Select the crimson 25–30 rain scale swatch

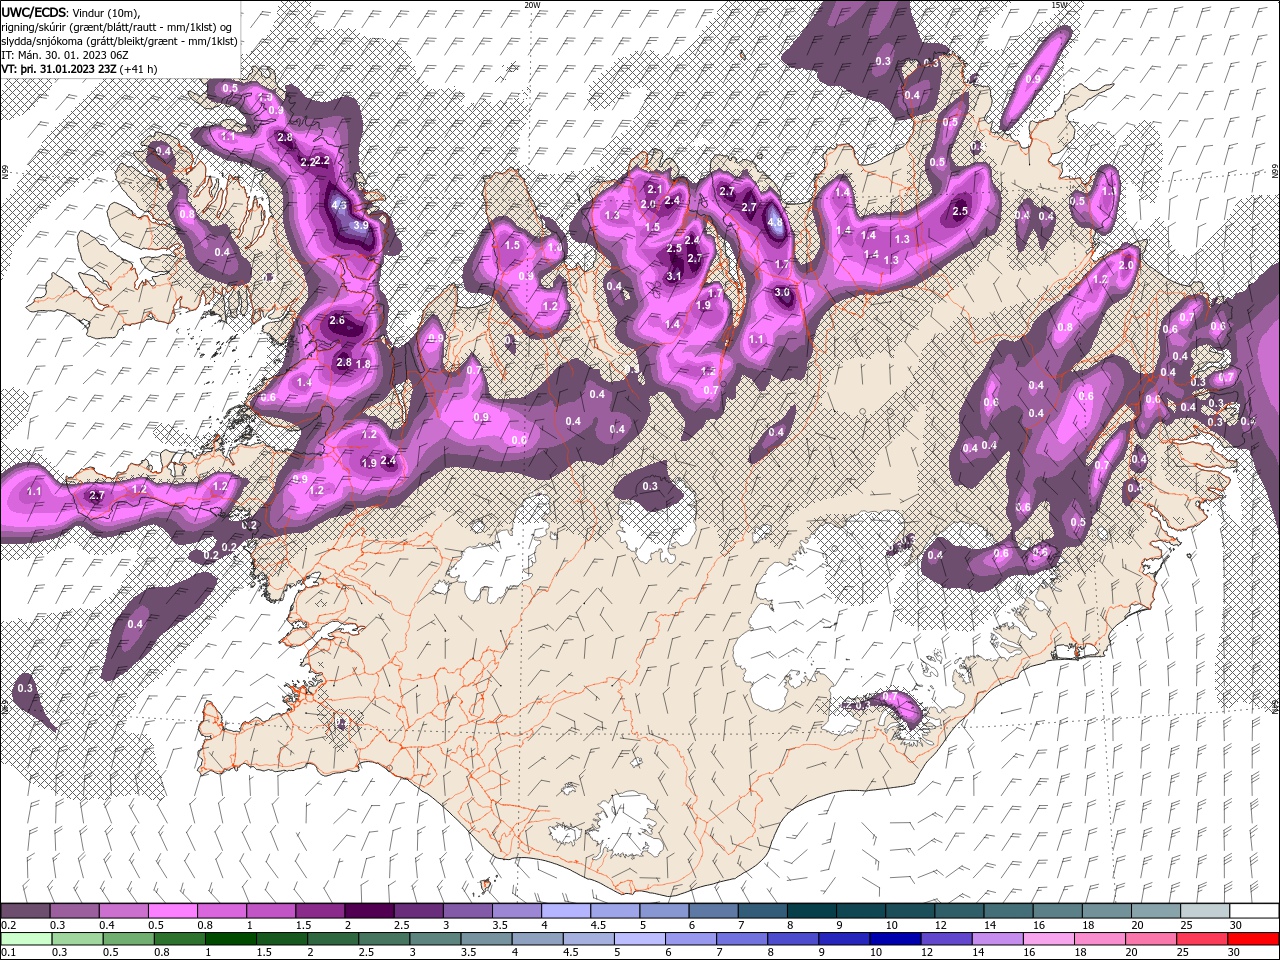(1200, 939)
